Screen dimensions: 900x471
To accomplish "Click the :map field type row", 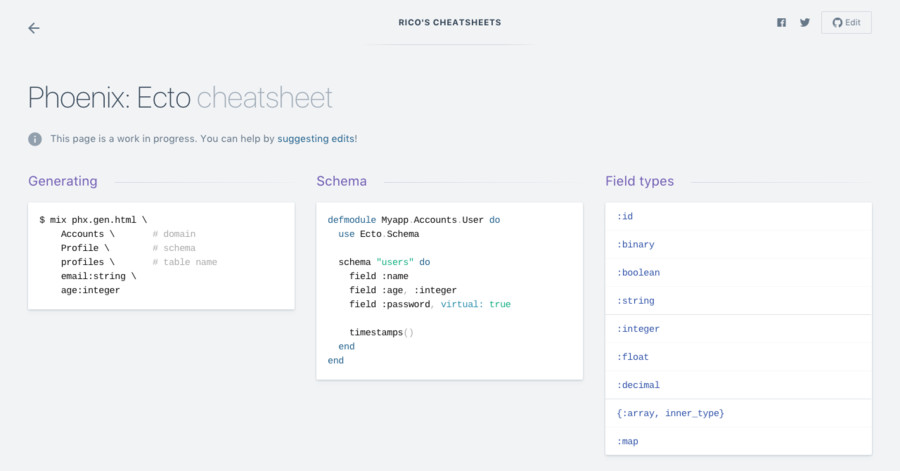I will (x=738, y=441).
